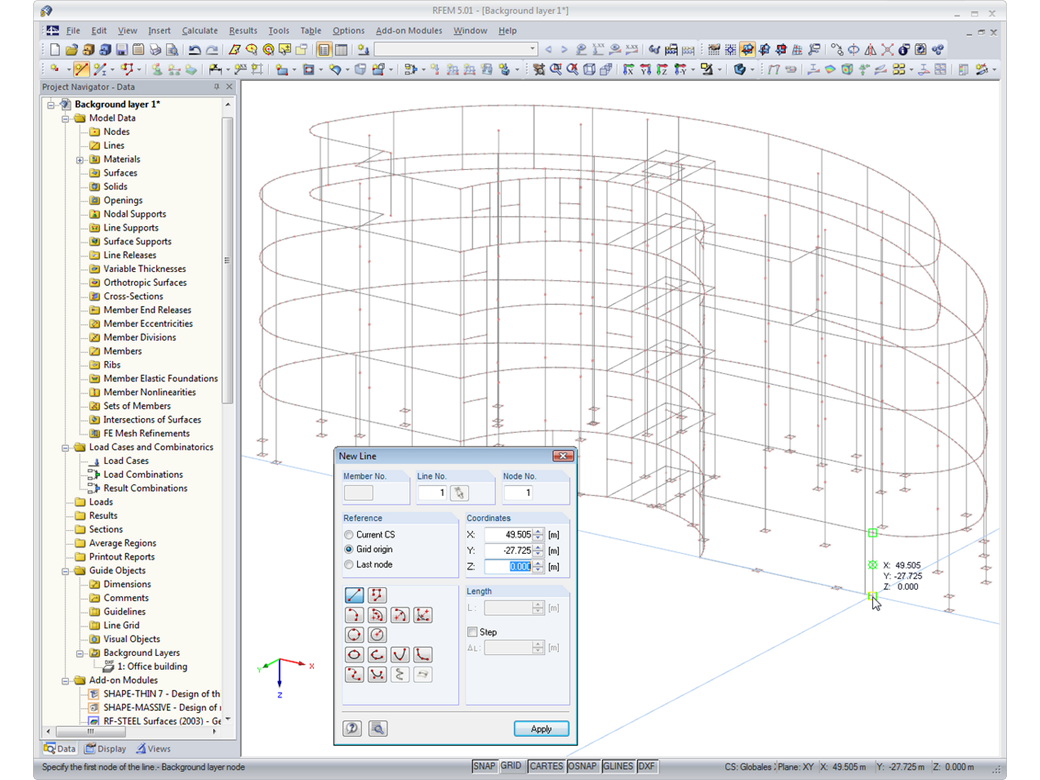The image size is (1040, 780).
Task: Open the Calculate menu
Action: pos(199,31)
